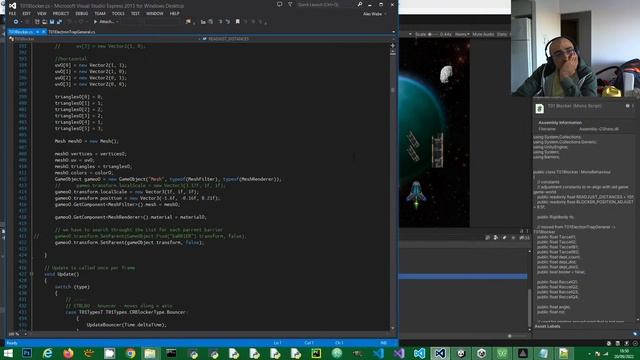Click the Asset Labels header in Inspector

coord(548,326)
